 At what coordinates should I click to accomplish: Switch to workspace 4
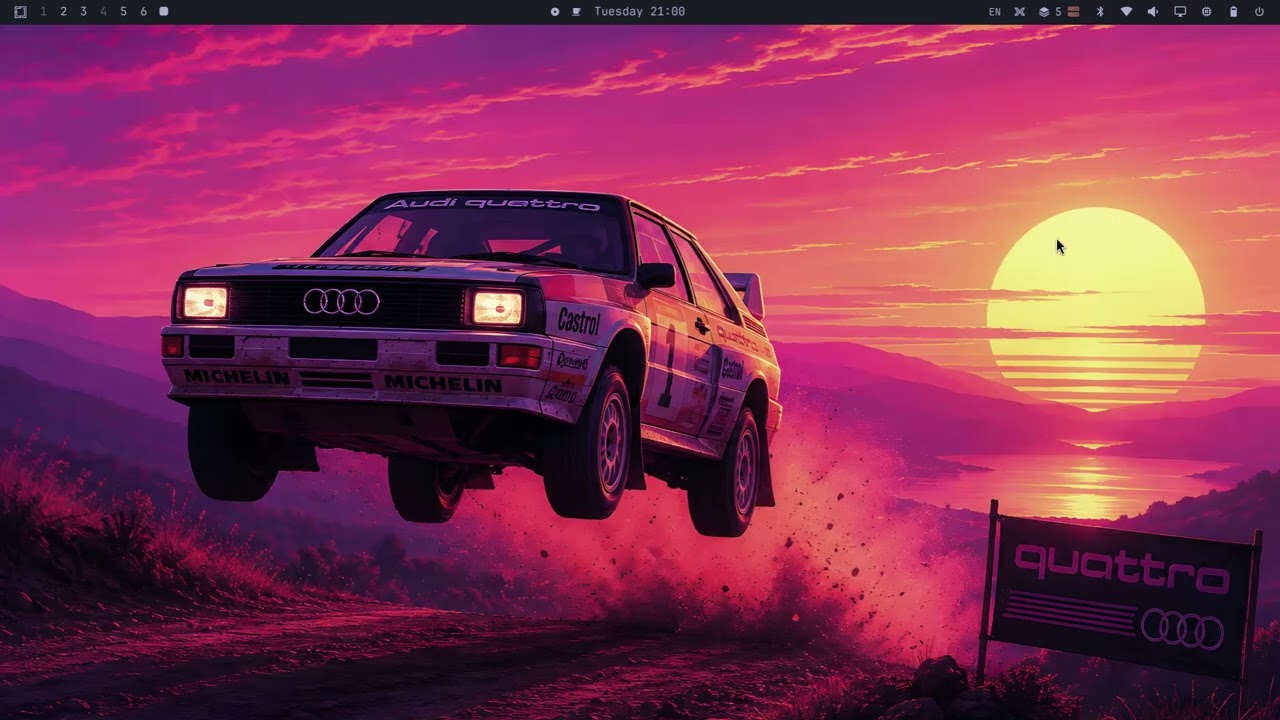tap(103, 12)
